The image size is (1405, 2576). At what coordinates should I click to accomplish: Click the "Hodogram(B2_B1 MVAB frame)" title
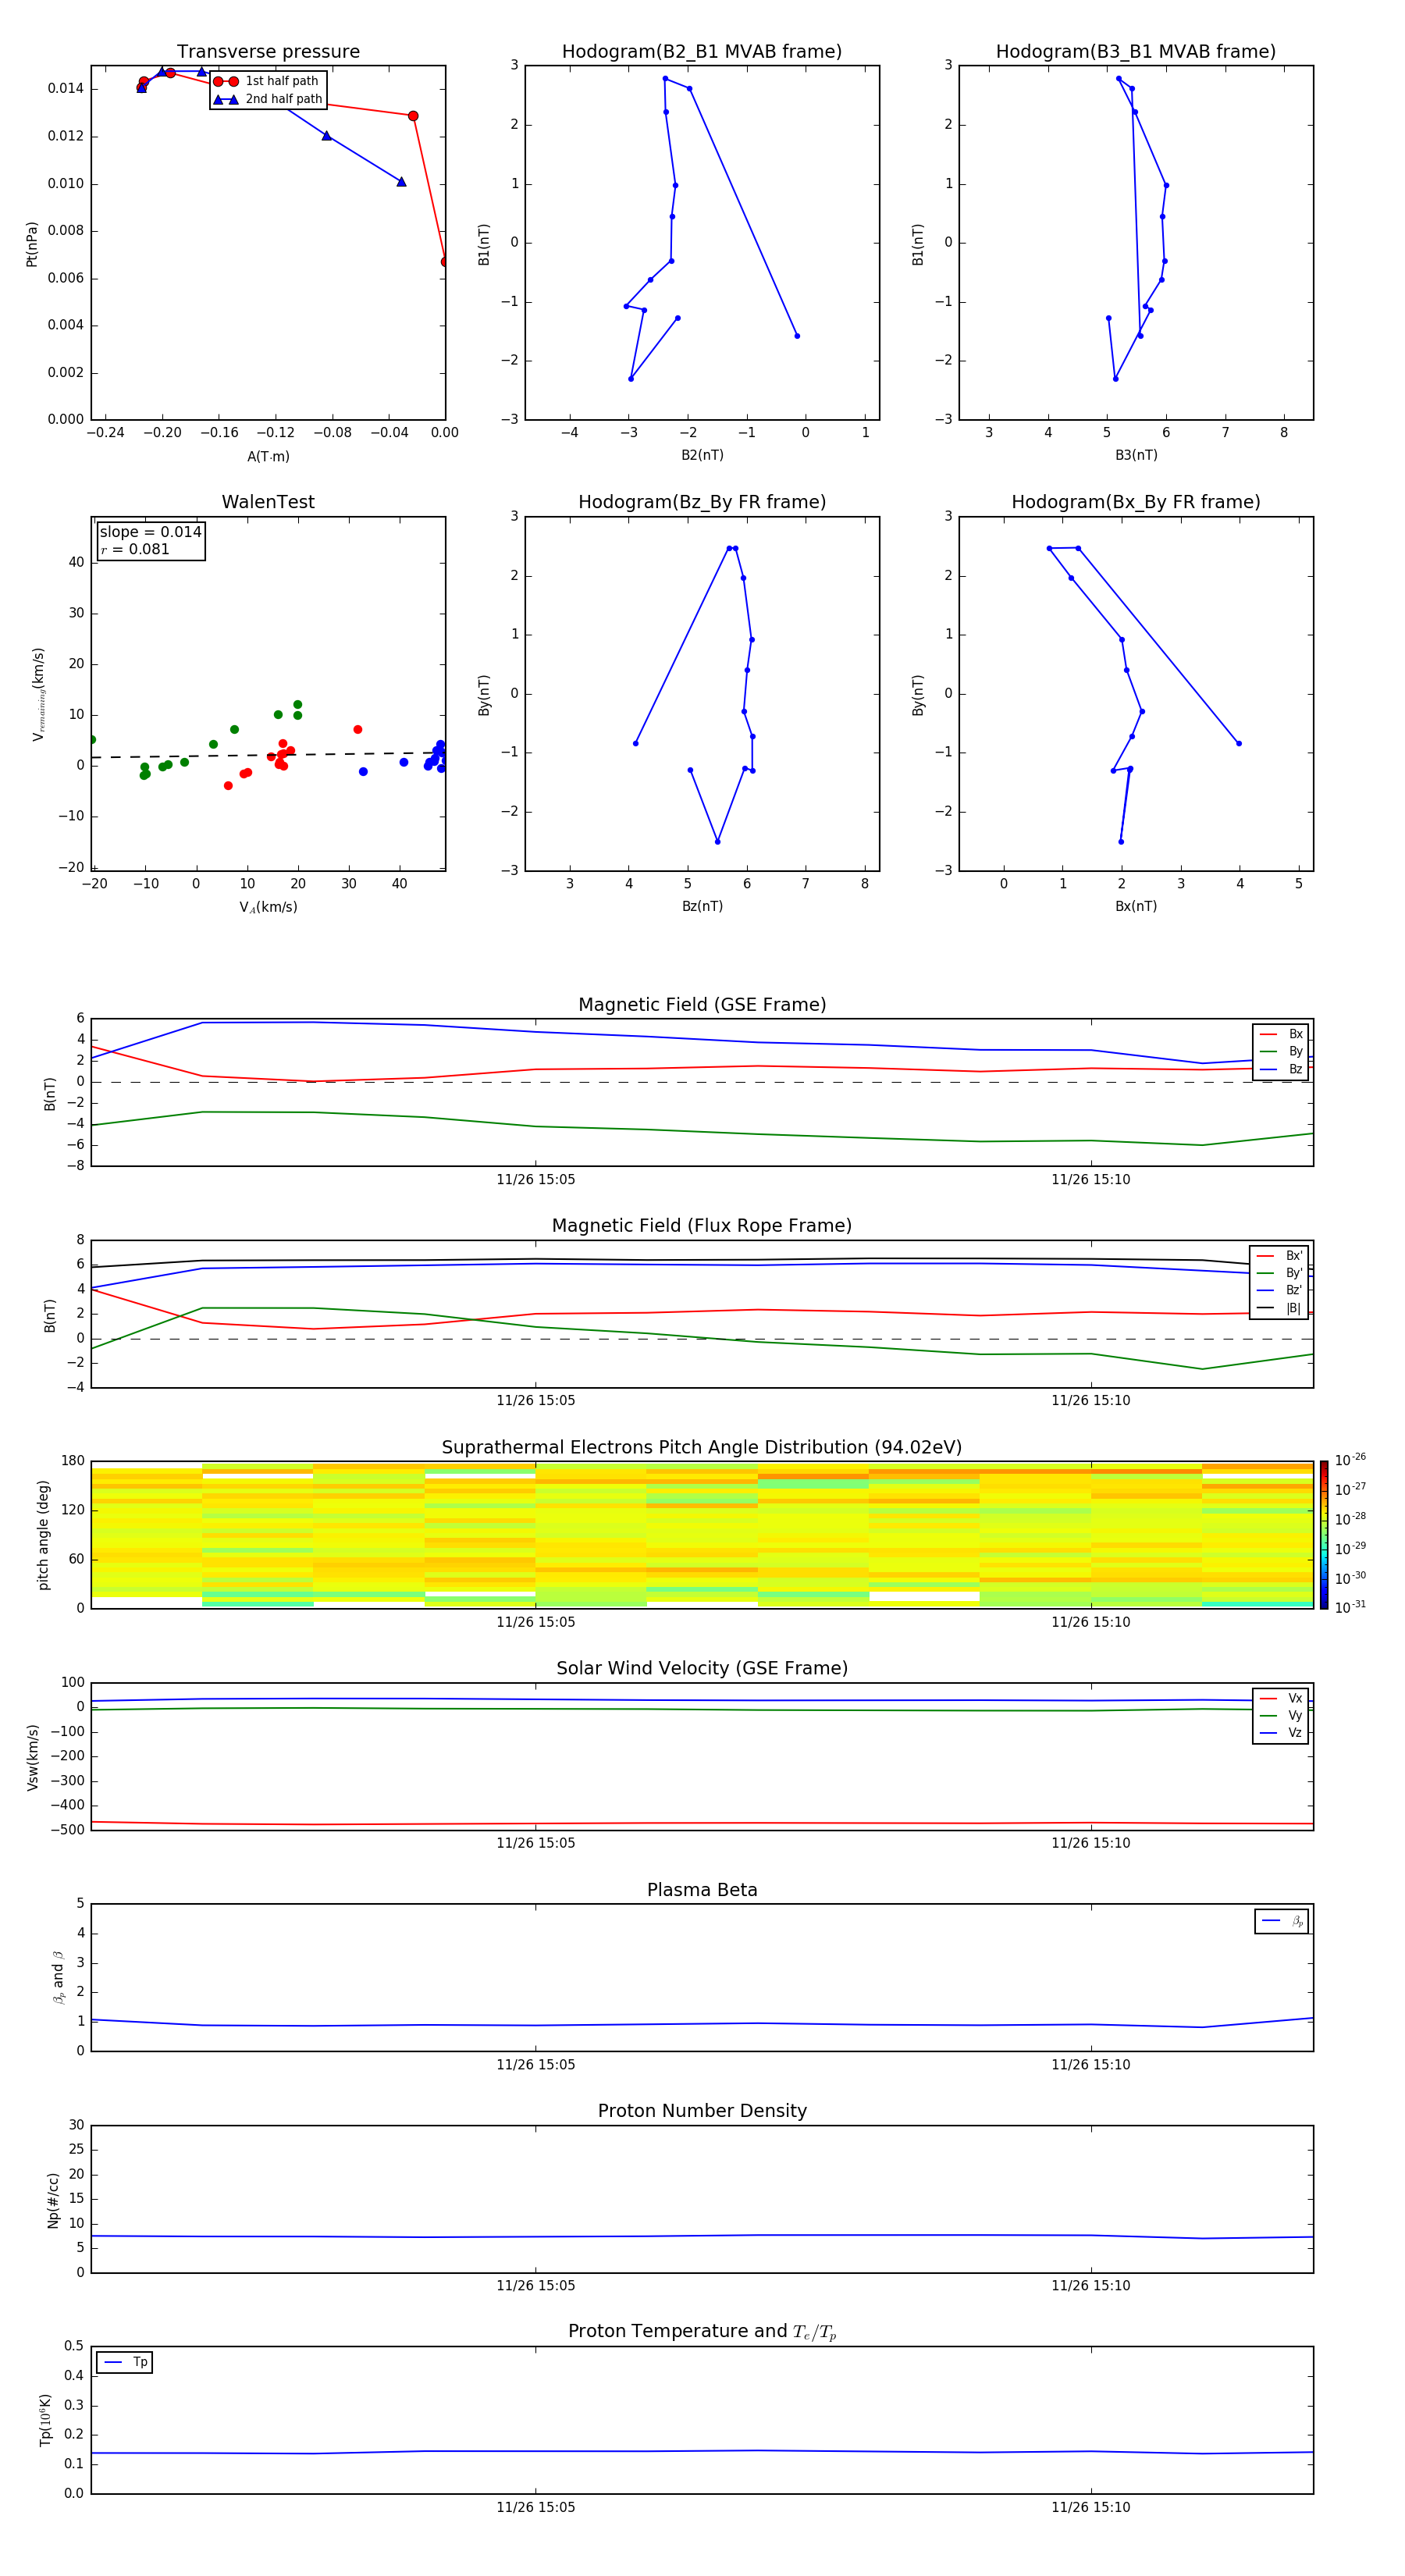point(702,51)
